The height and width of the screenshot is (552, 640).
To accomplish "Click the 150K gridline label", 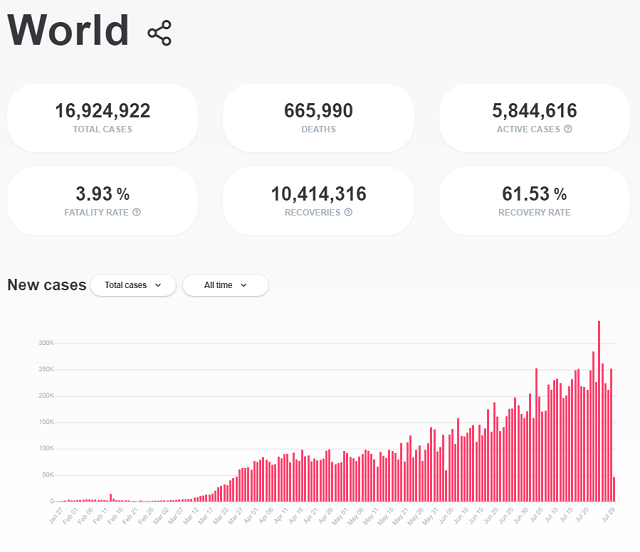I will click(x=46, y=422).
